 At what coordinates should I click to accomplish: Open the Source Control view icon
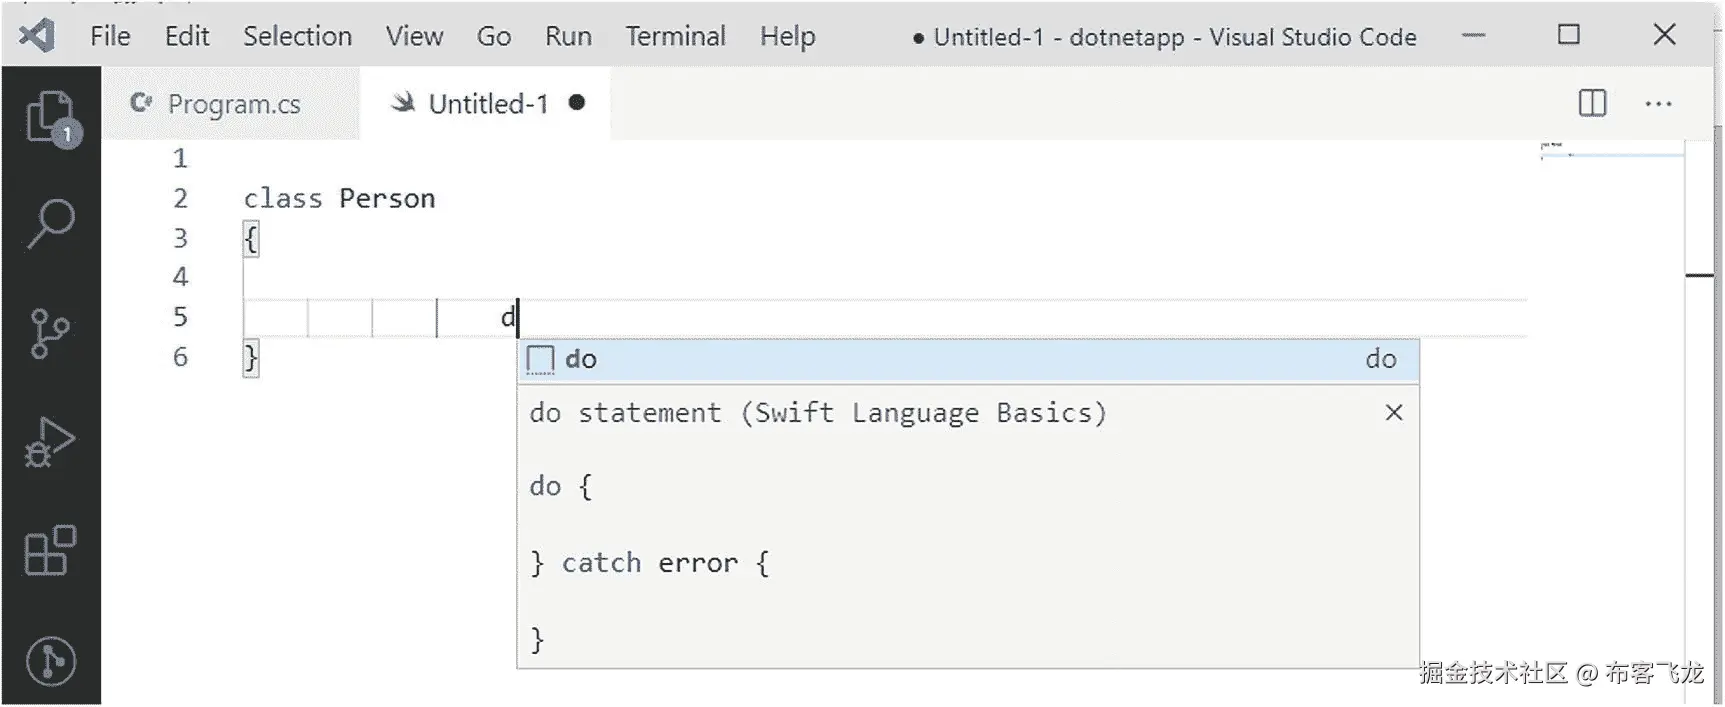(x=50, y=333)
